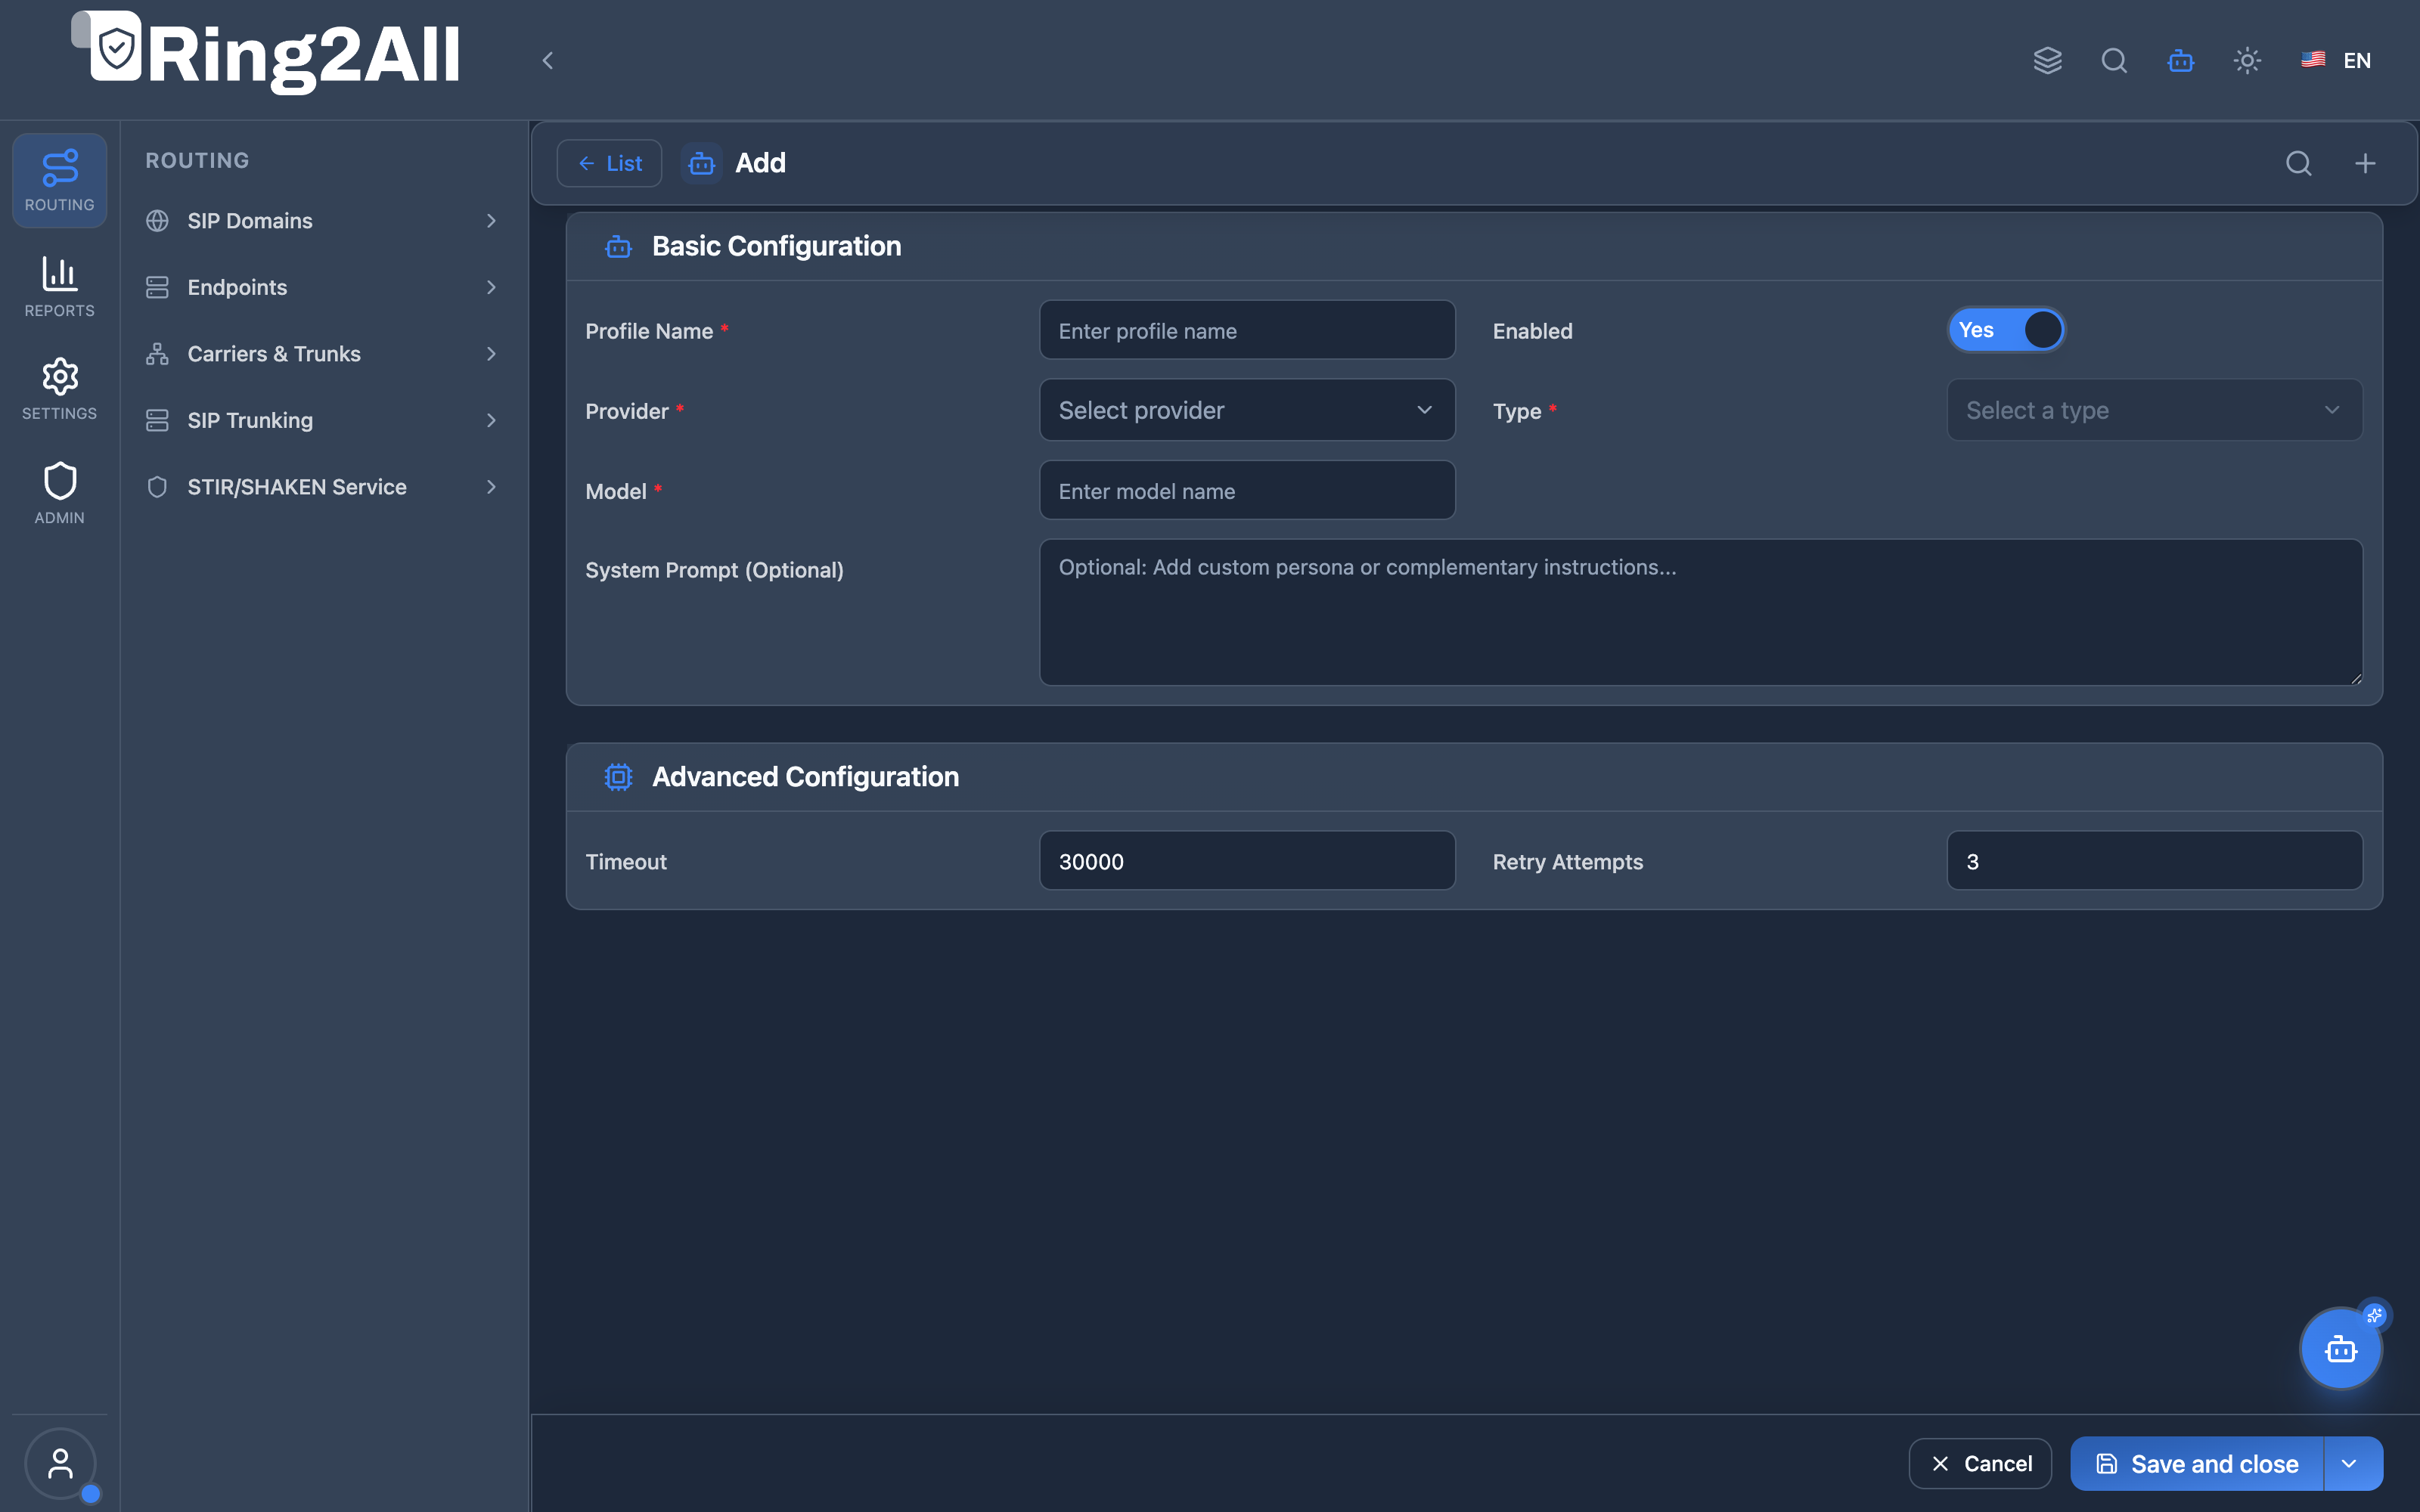Switch theme with the sun icon
Viewport: 2420px width, 1512px height.
point(2247,60)
